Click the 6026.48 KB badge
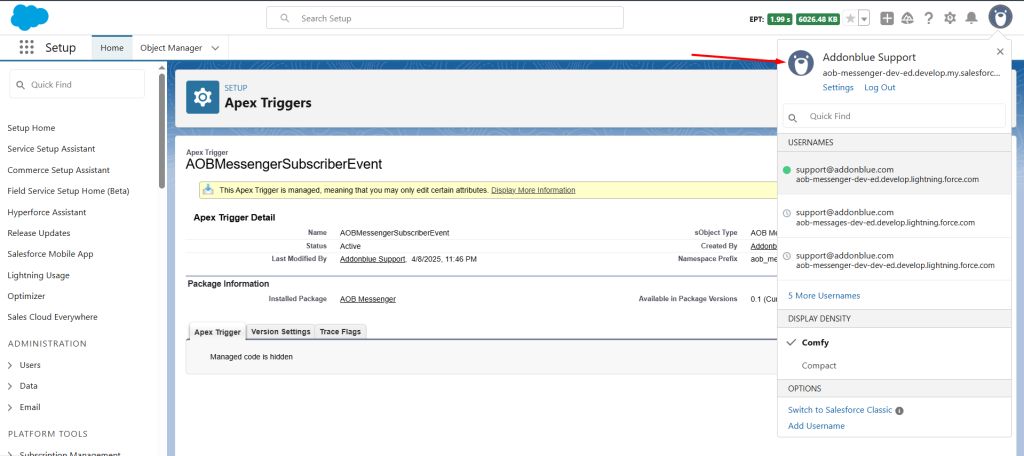Screen dimensions: 1024x456 point(817,19)
